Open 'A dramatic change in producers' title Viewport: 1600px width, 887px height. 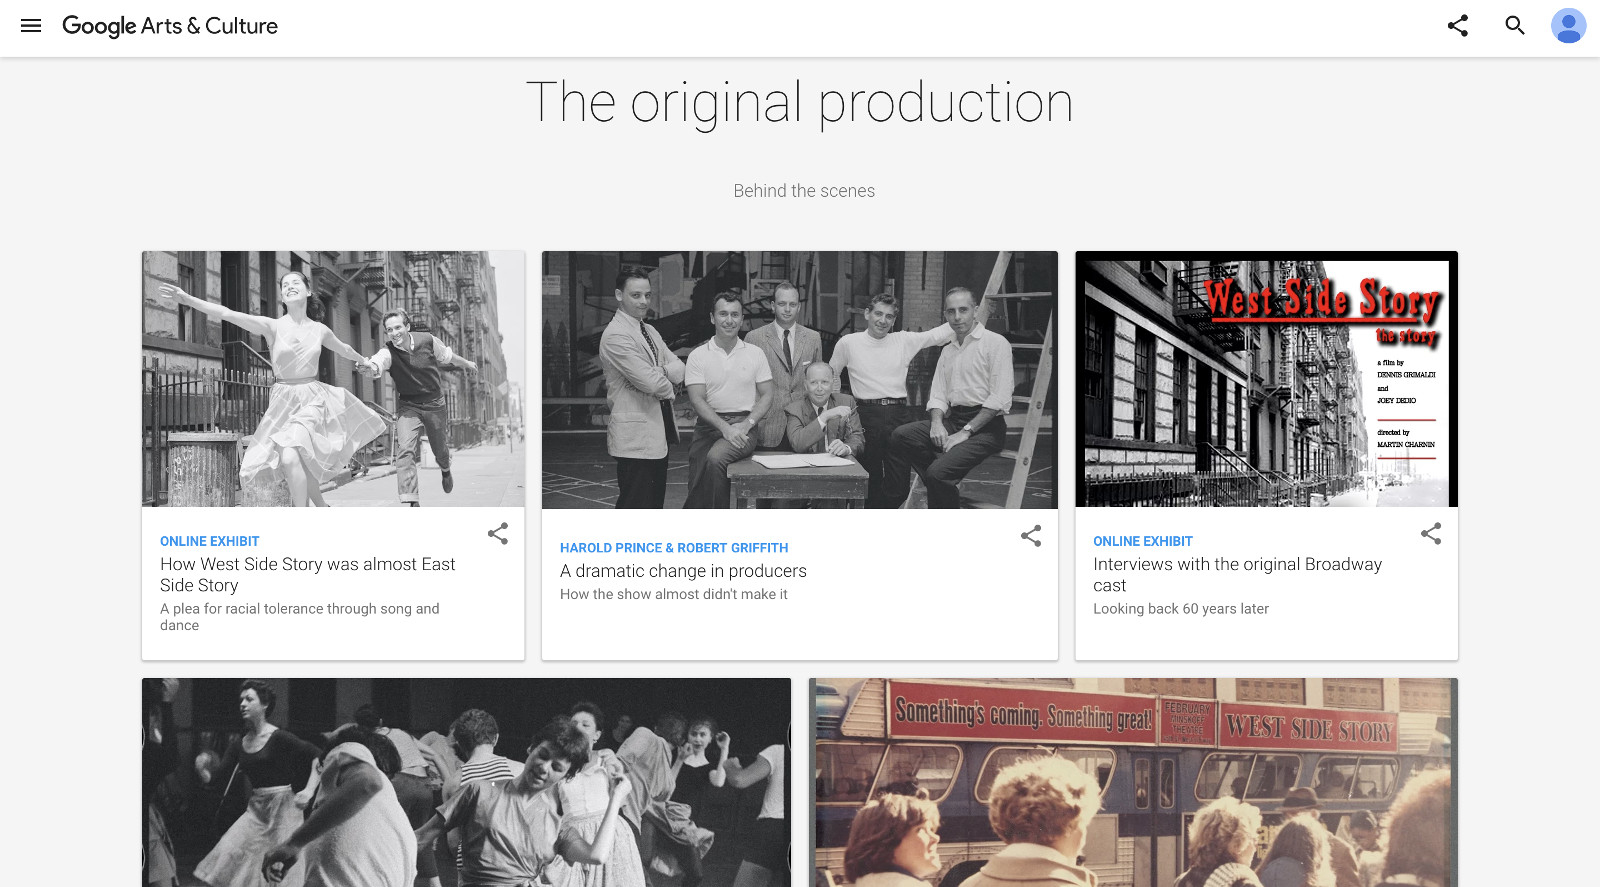683,571
